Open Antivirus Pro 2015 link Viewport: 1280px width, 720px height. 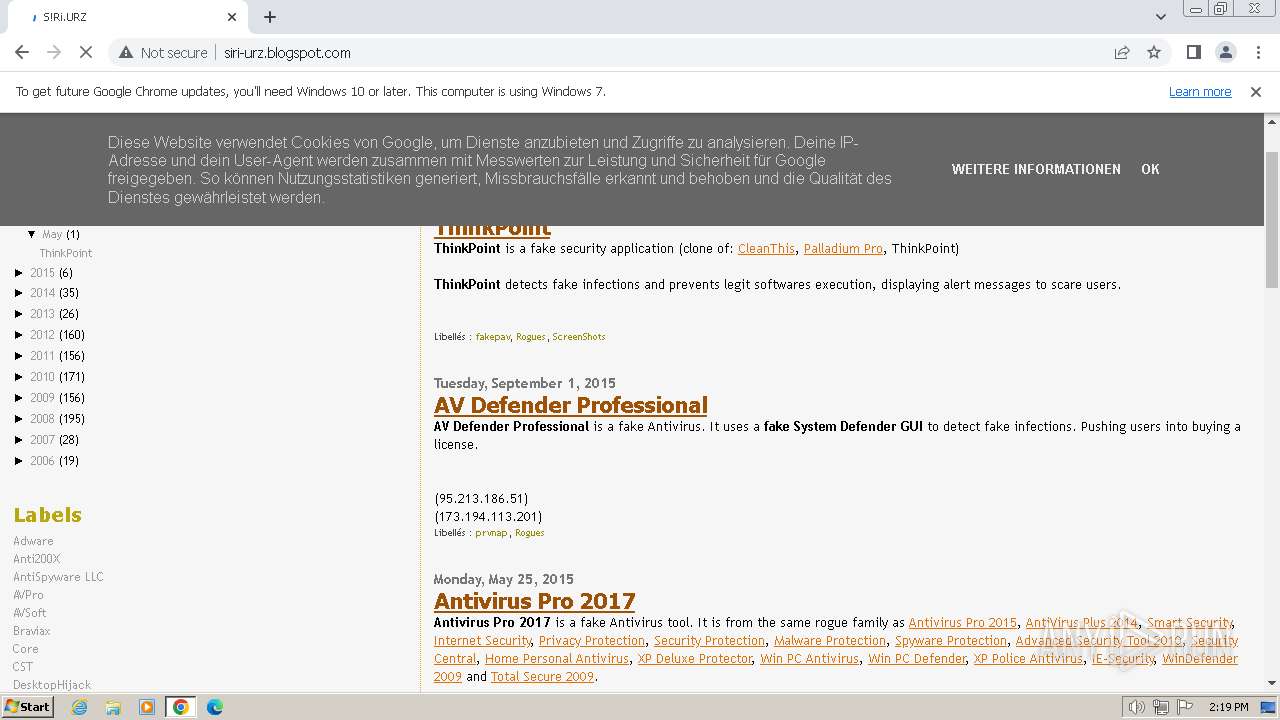[x=962, y=623]
